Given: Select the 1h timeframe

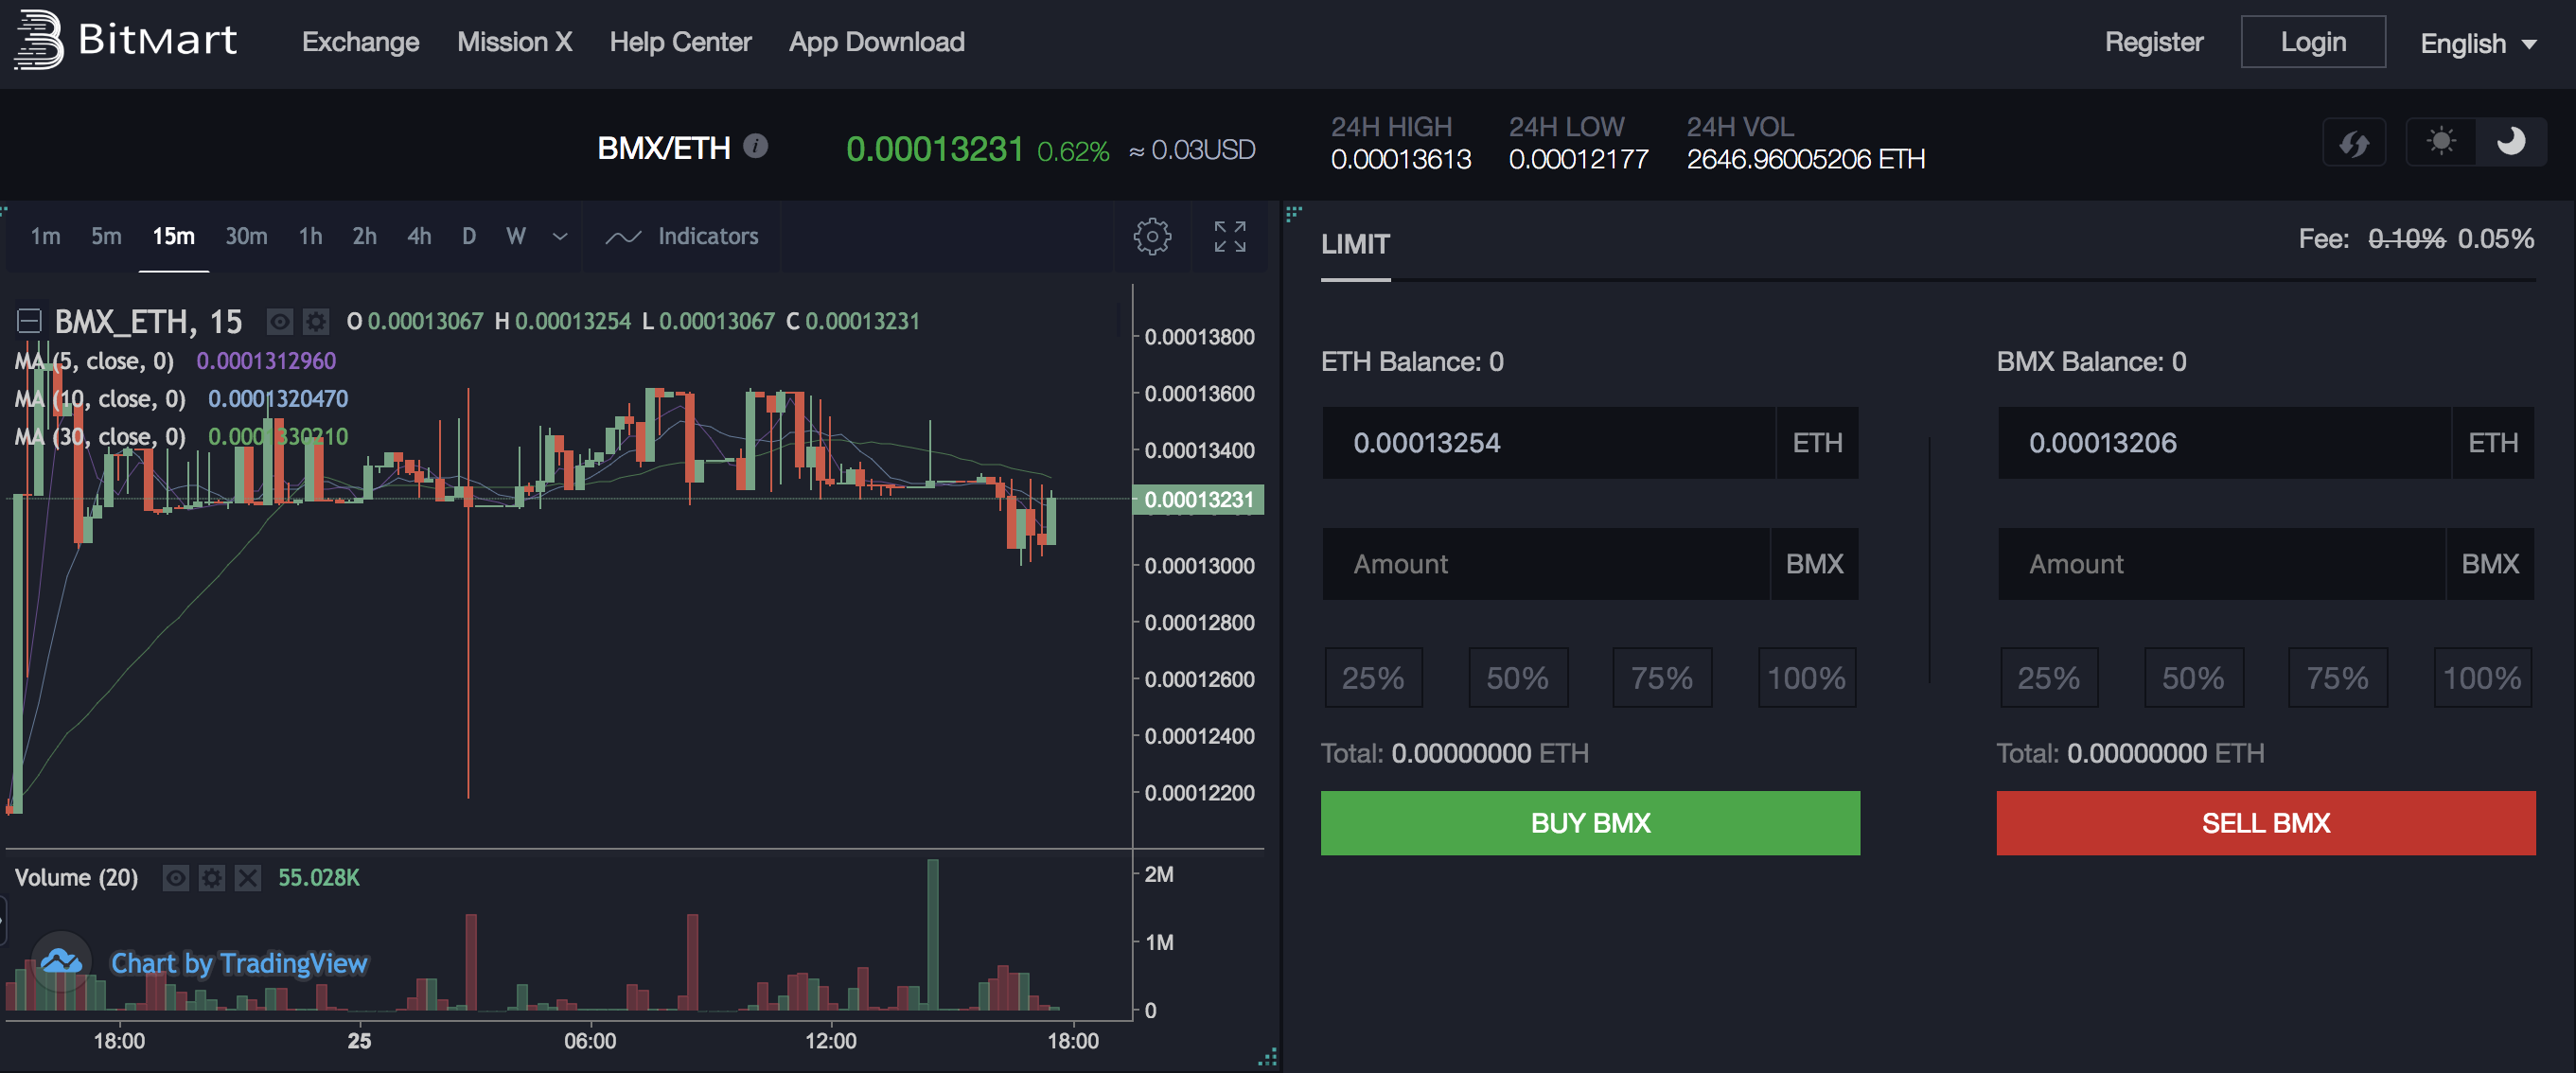Looking at the screenshot, I should 310,236.
